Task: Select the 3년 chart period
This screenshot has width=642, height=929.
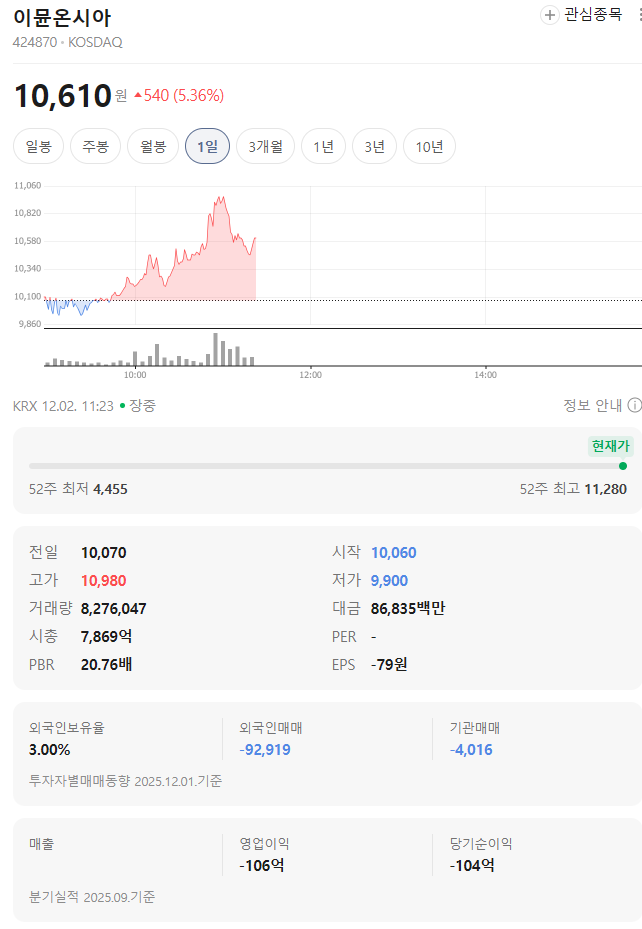Action: click(x=374, y=146)
